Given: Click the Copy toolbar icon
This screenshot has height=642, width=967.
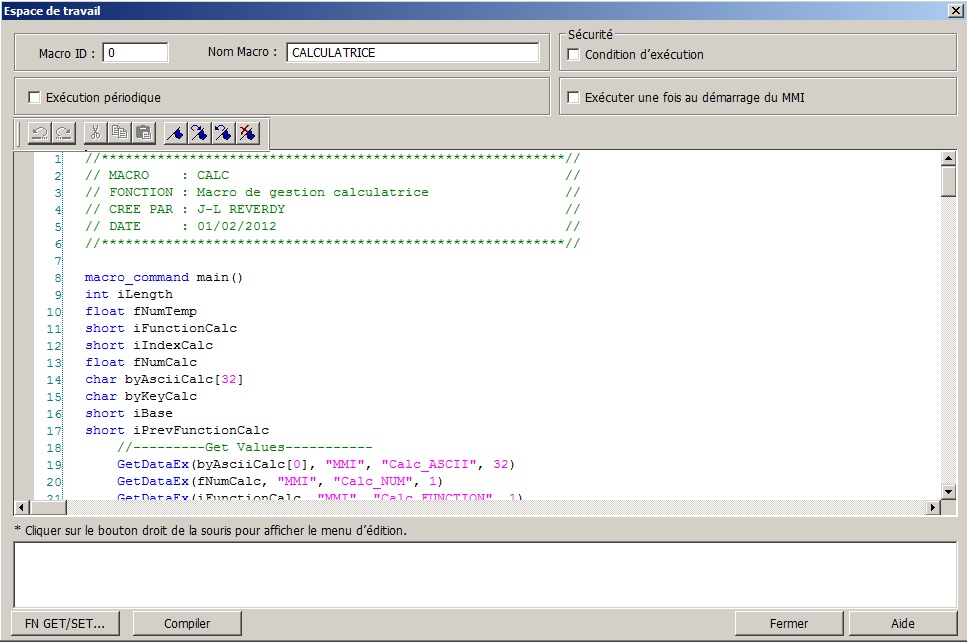Looking at the screenshot, I should (x=119, y=132).
